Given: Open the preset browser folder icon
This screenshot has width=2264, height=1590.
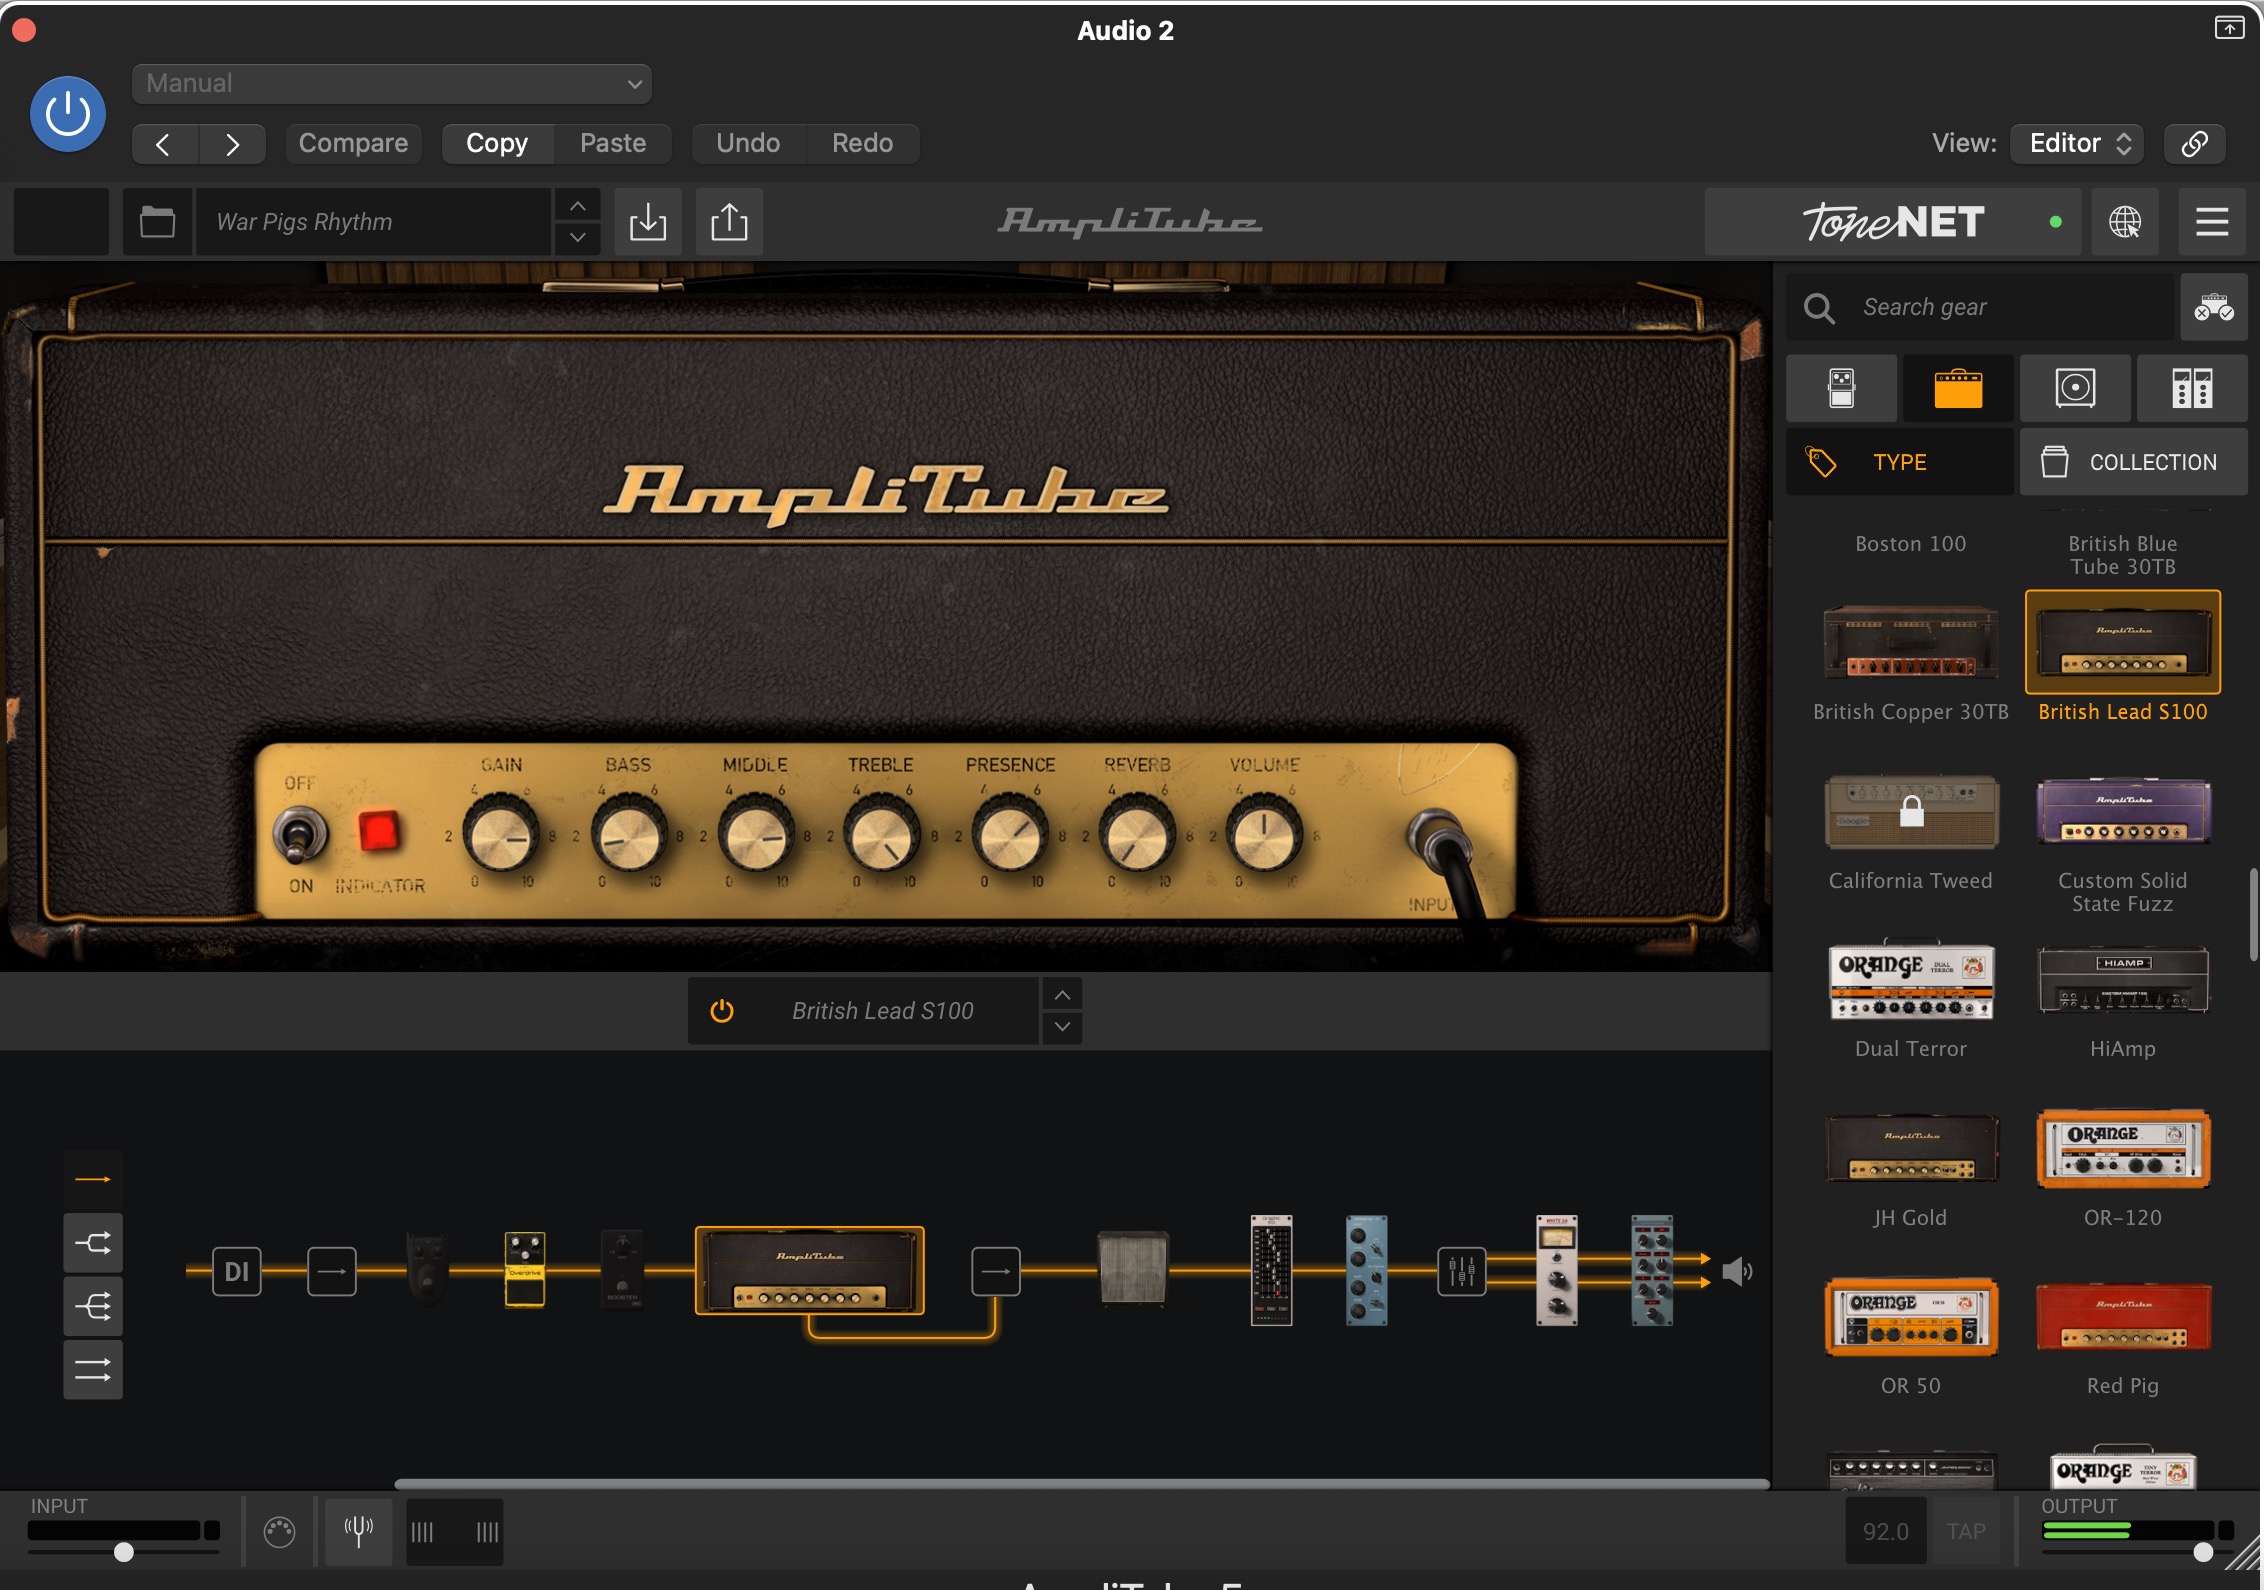Looking at the screenshot, I should click(x=157, y=222).
